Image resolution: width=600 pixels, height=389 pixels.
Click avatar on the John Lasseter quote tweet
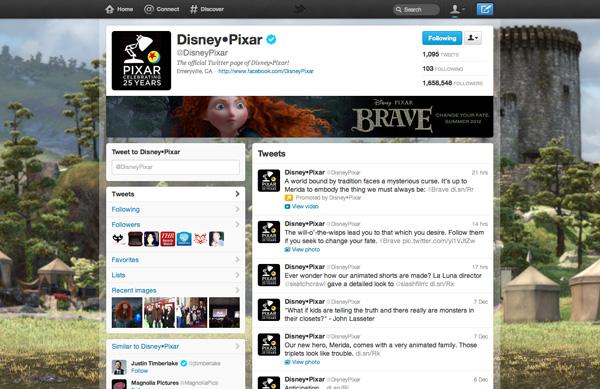tap(269, 310)
